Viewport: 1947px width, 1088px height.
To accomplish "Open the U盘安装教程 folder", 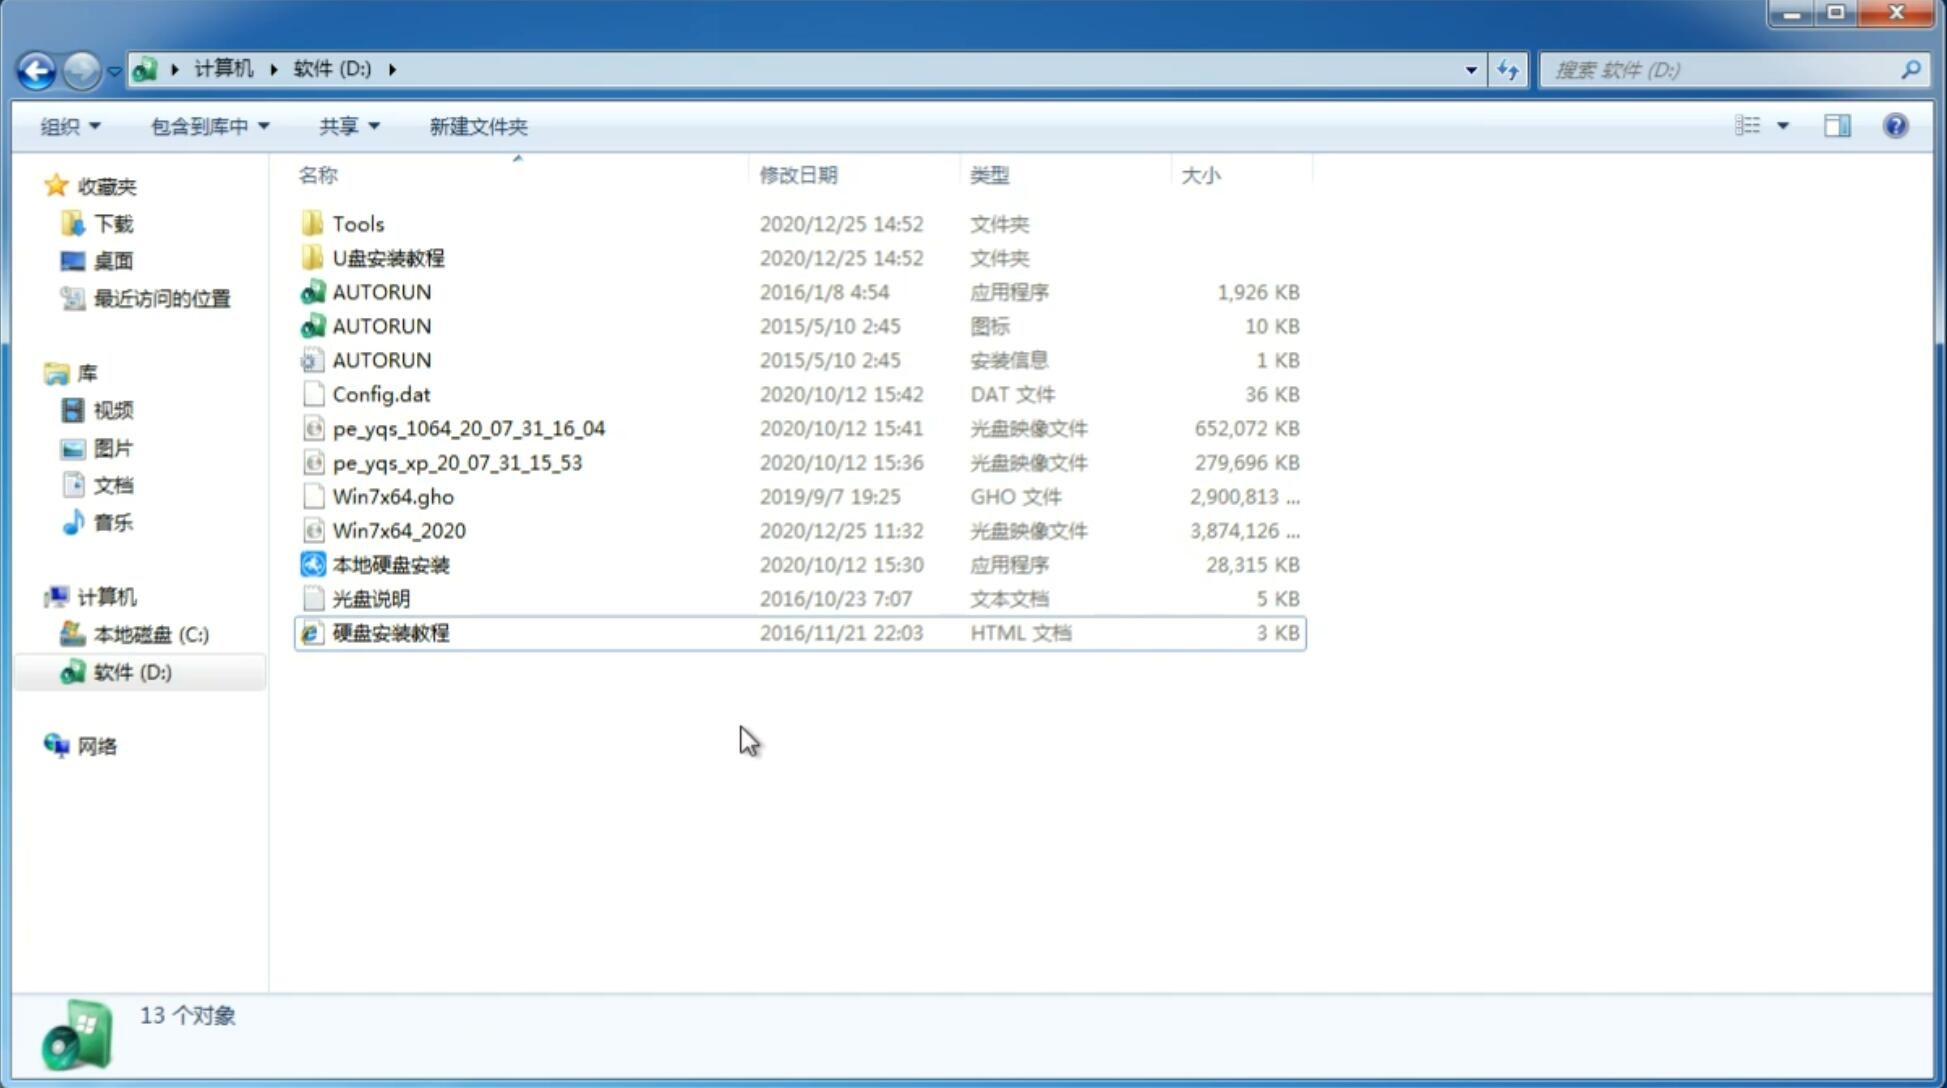I will point(388,258).
